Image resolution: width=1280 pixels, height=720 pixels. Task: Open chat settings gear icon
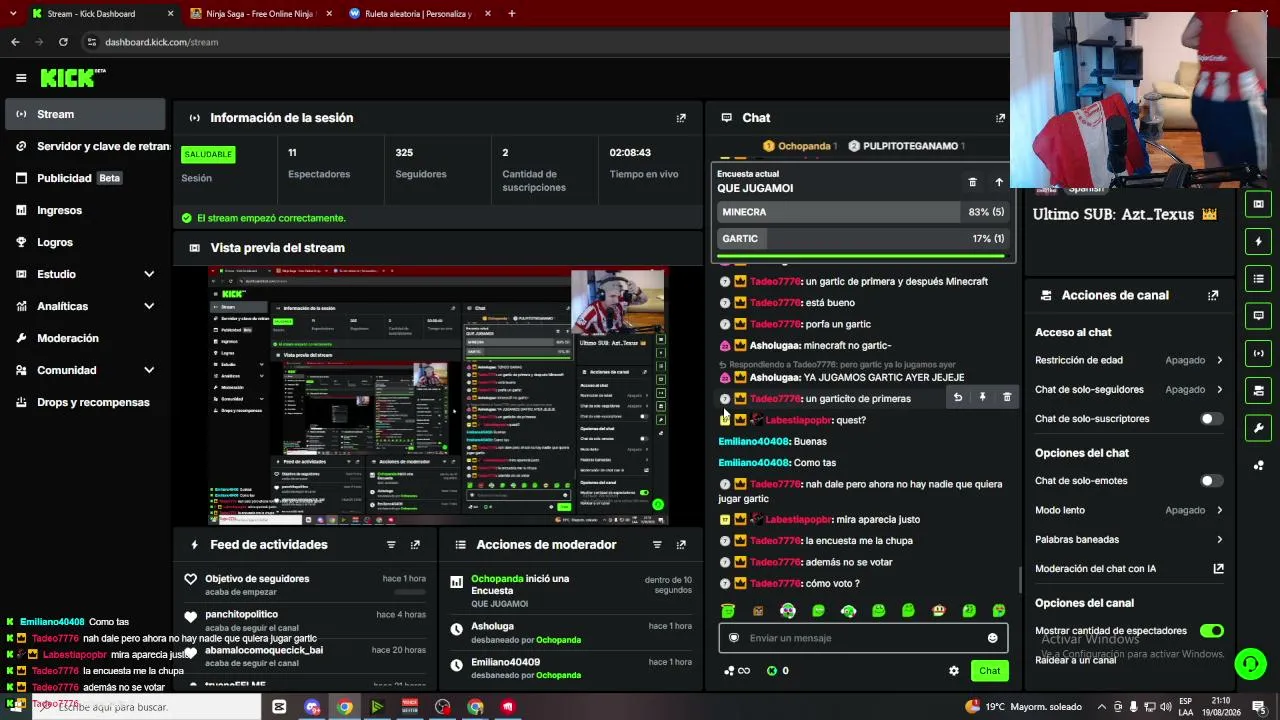[x=954, y=671]
